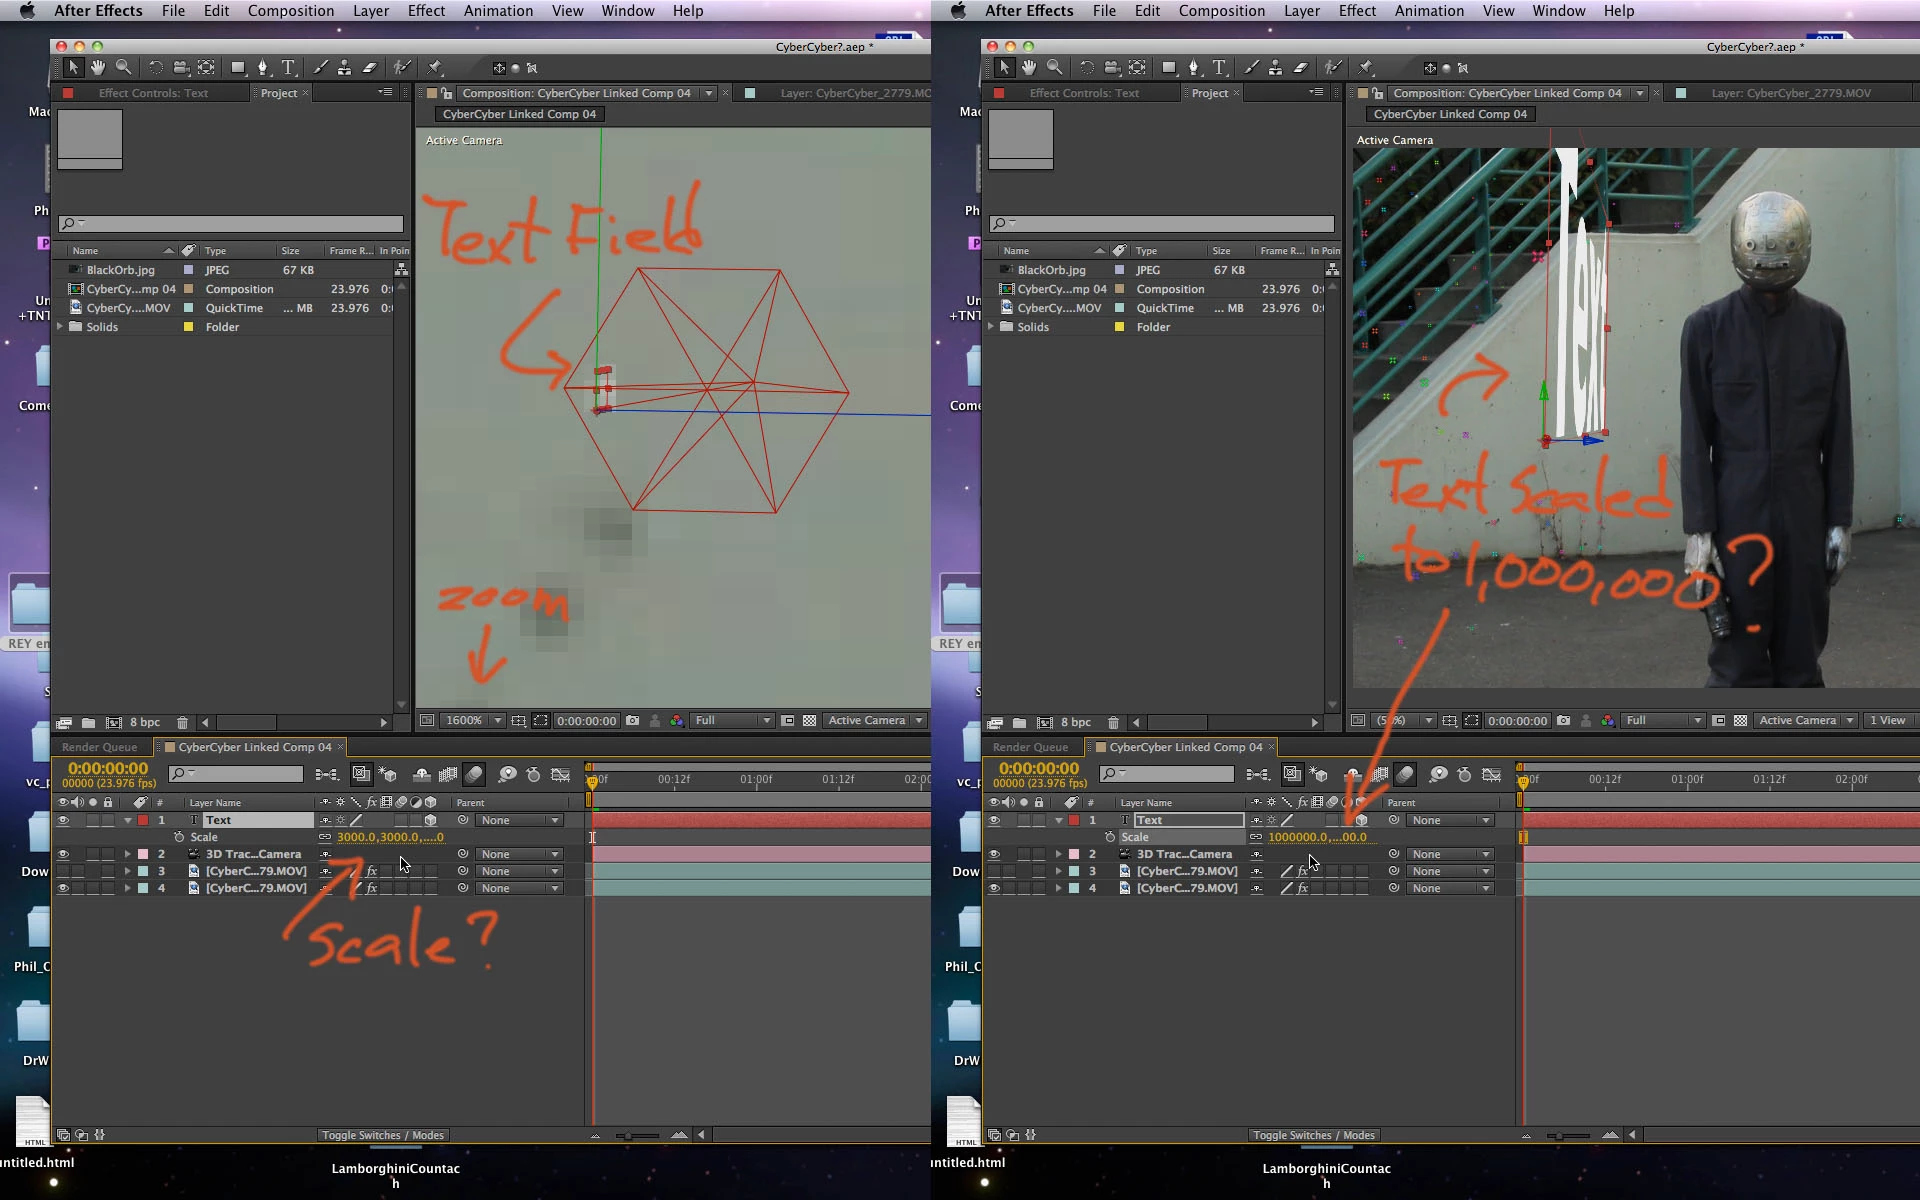Show layer 3, whose eye icon is off
The image size is (1920, 1200).
63,871
